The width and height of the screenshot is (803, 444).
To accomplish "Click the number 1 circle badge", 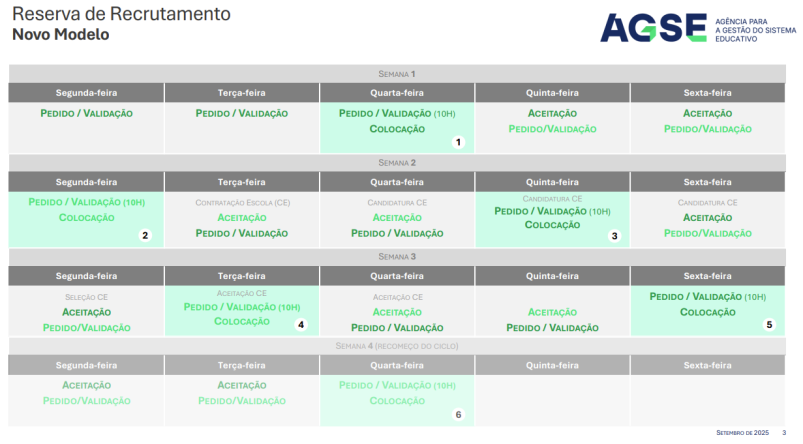I will click(x=458, y=142).
